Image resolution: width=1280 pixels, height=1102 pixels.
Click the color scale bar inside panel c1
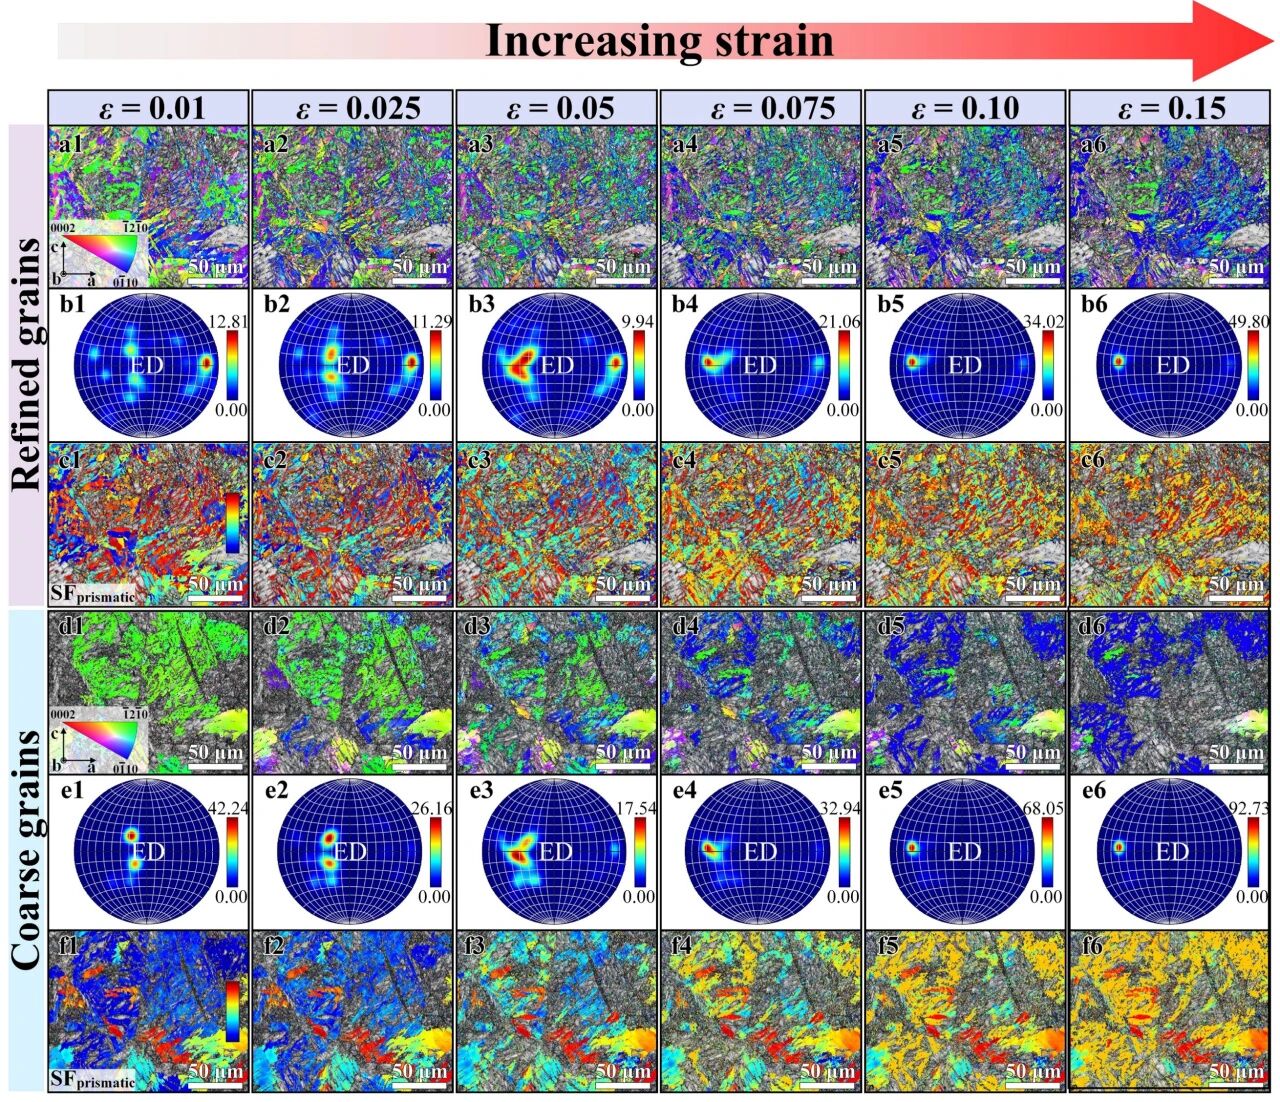232,522
